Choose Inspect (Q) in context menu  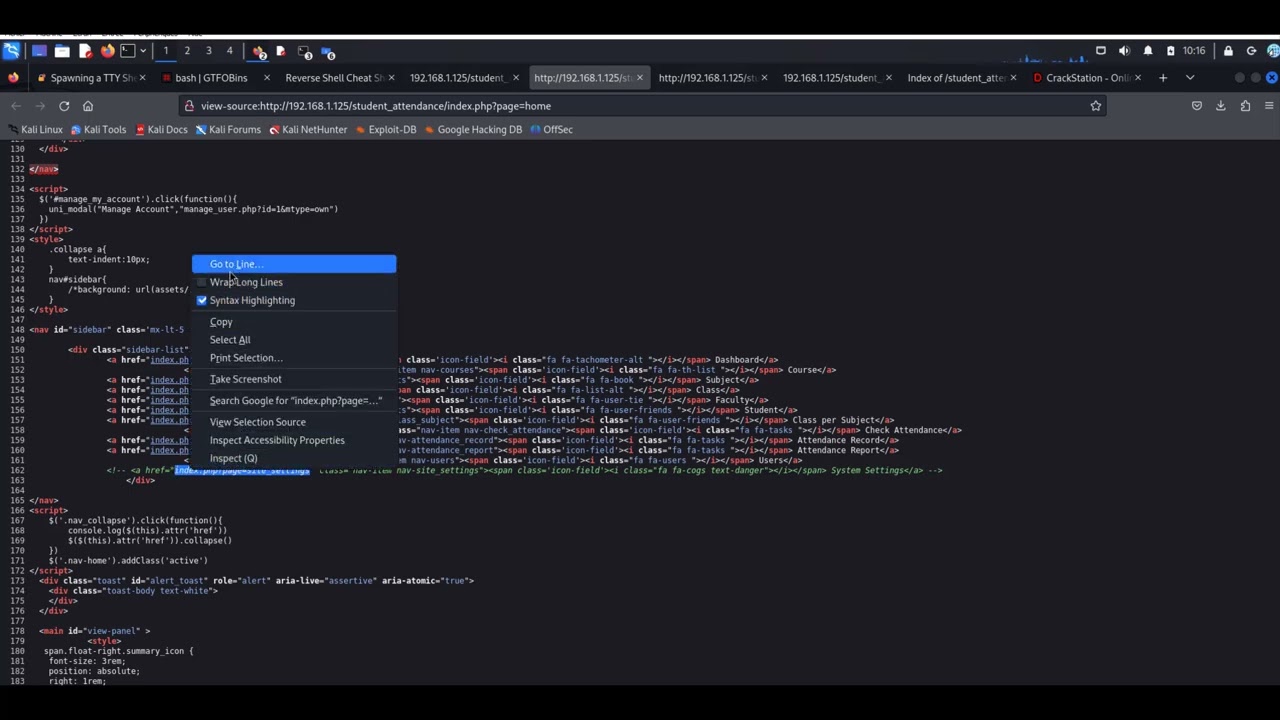[294, 458]
